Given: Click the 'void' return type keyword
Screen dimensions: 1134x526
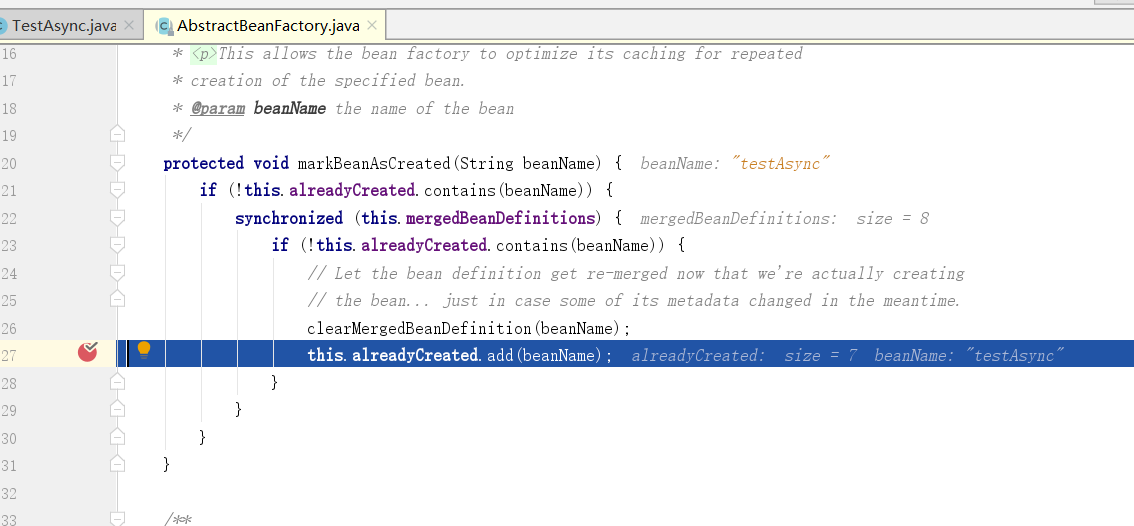Looking at the screenshot, I should [271, 164].
